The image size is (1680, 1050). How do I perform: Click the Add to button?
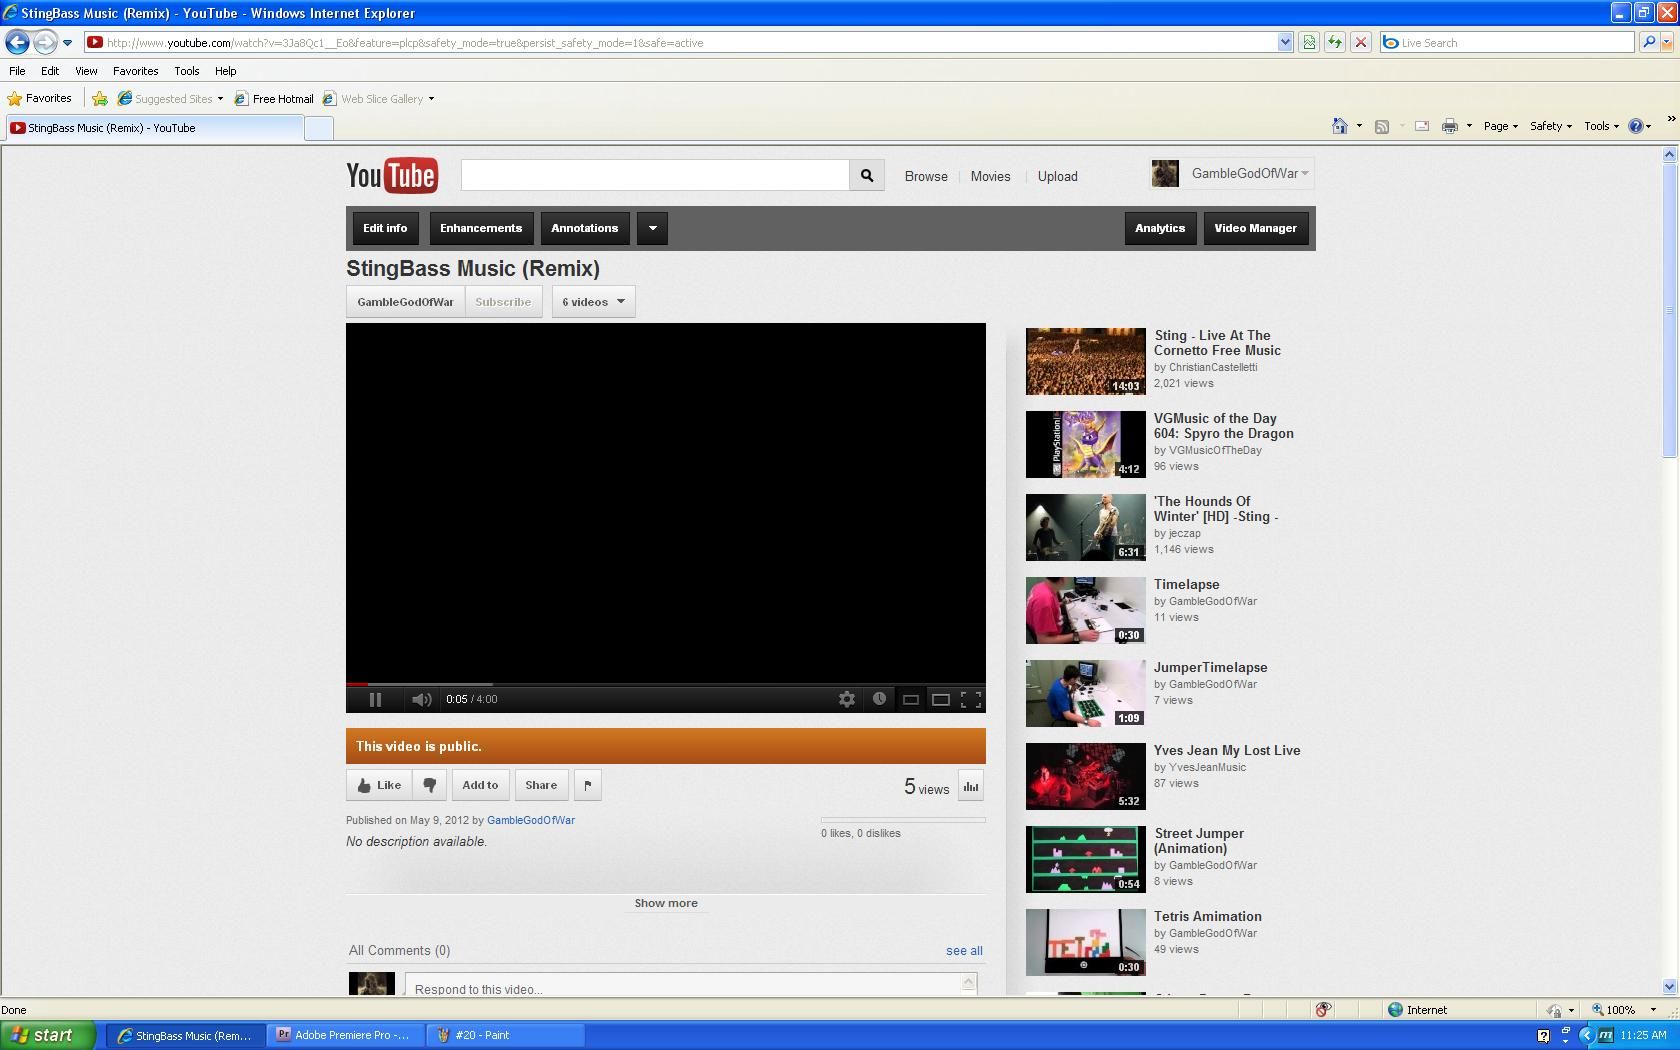(480, 785)
